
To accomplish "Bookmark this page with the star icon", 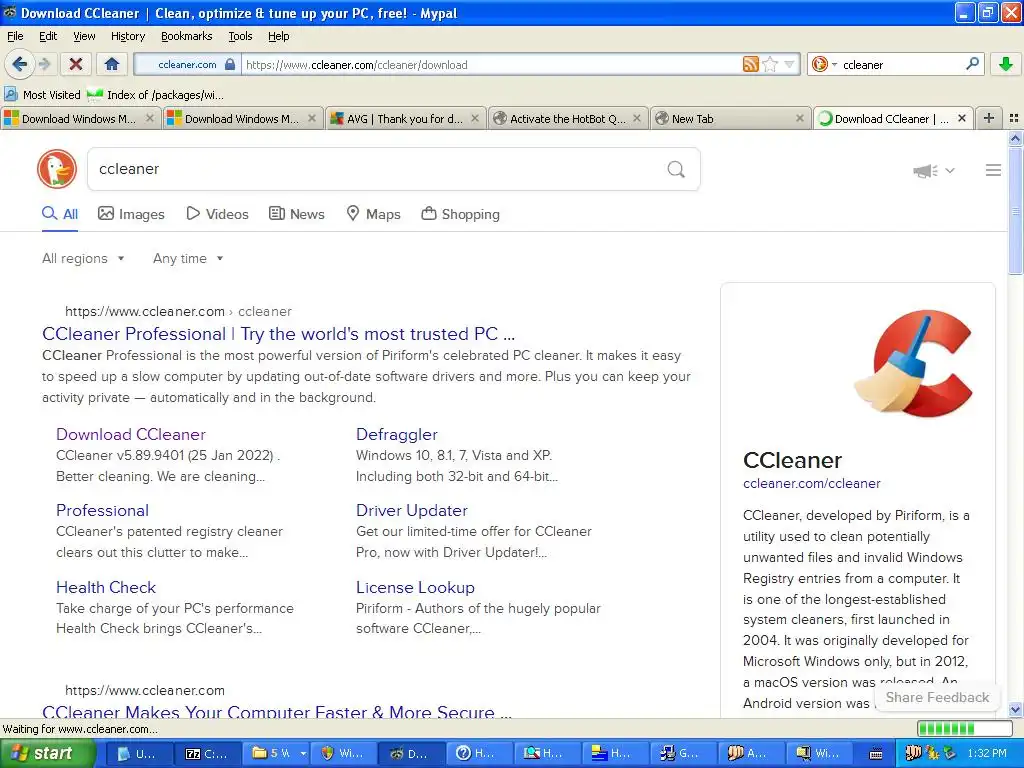I will [770, 64].
